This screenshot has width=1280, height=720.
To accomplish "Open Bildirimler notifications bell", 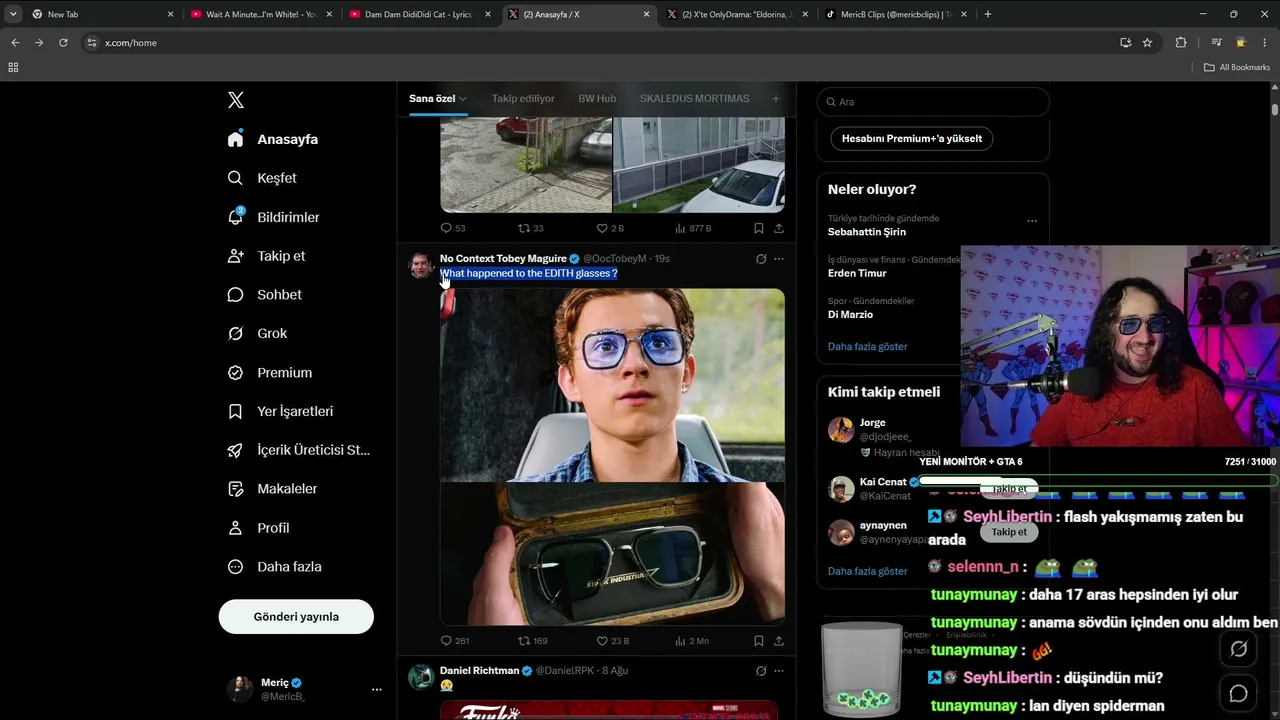I will 273,217.
